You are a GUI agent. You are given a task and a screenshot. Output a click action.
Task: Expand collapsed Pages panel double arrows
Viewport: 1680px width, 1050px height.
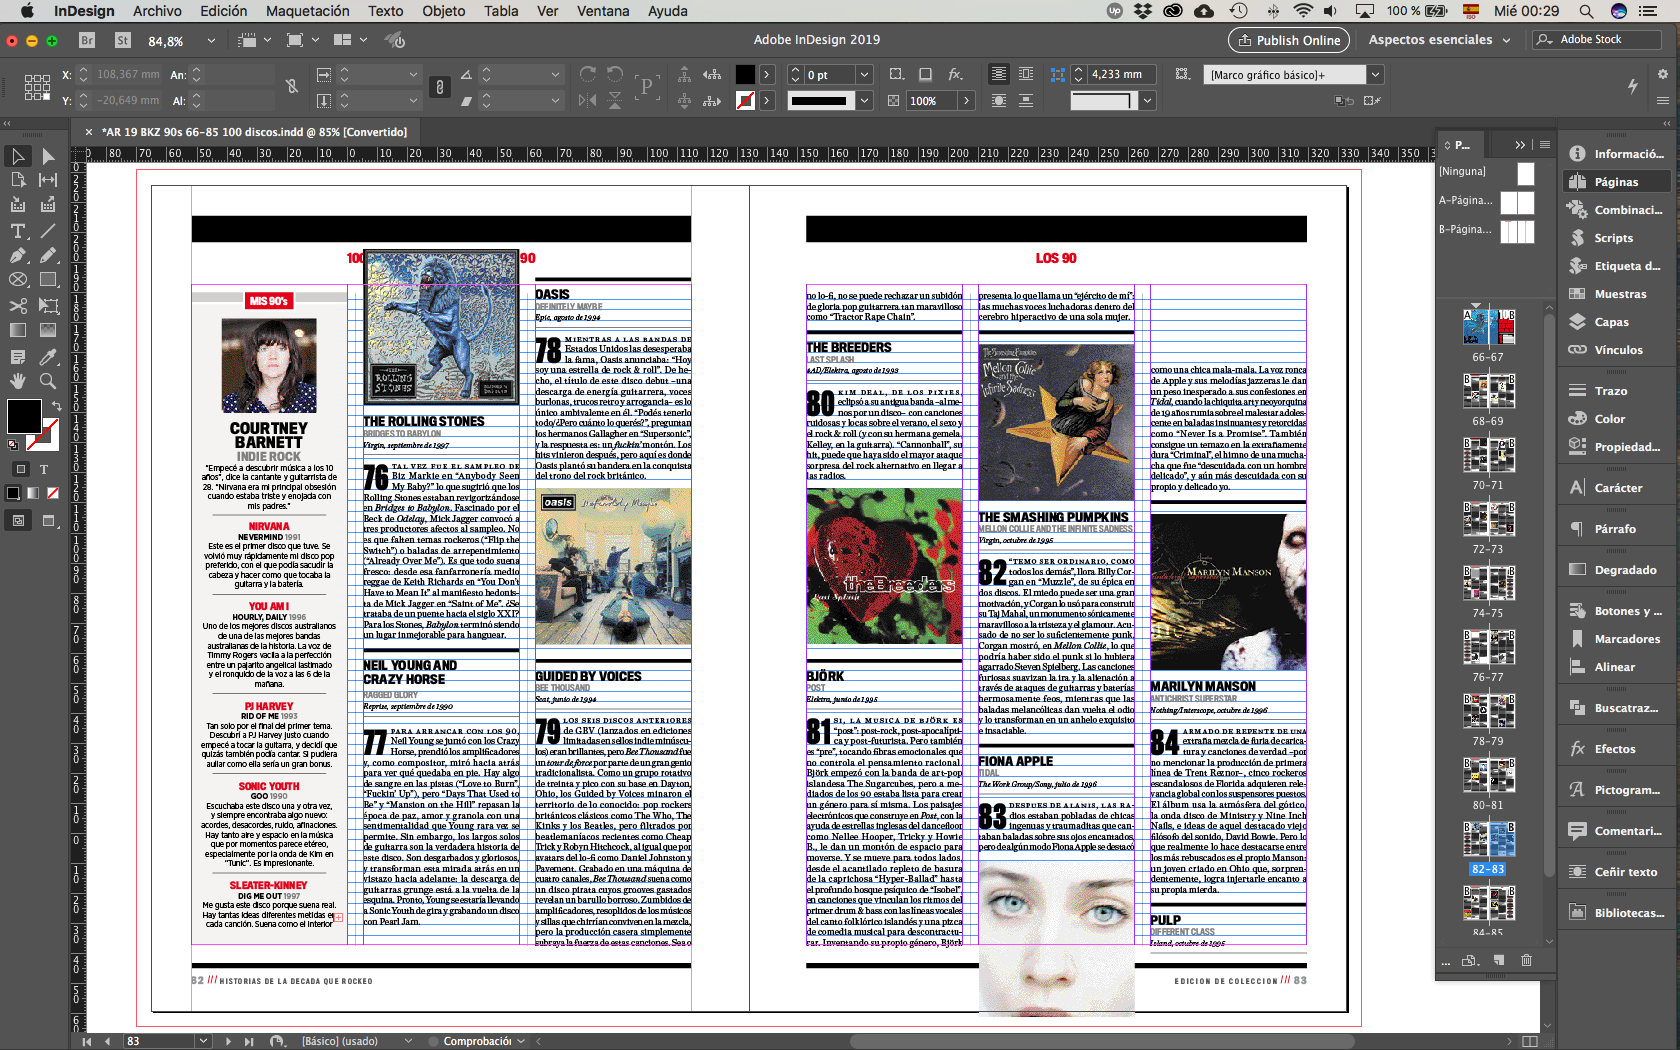[x=1521, y=145]
